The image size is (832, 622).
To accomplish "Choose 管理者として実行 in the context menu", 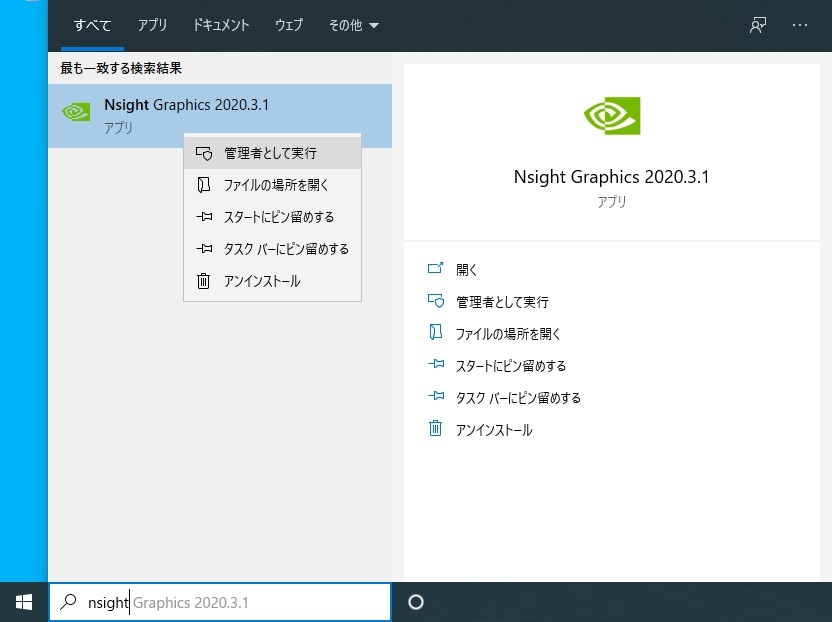I will pyautogui.click(x=272, y=153).
